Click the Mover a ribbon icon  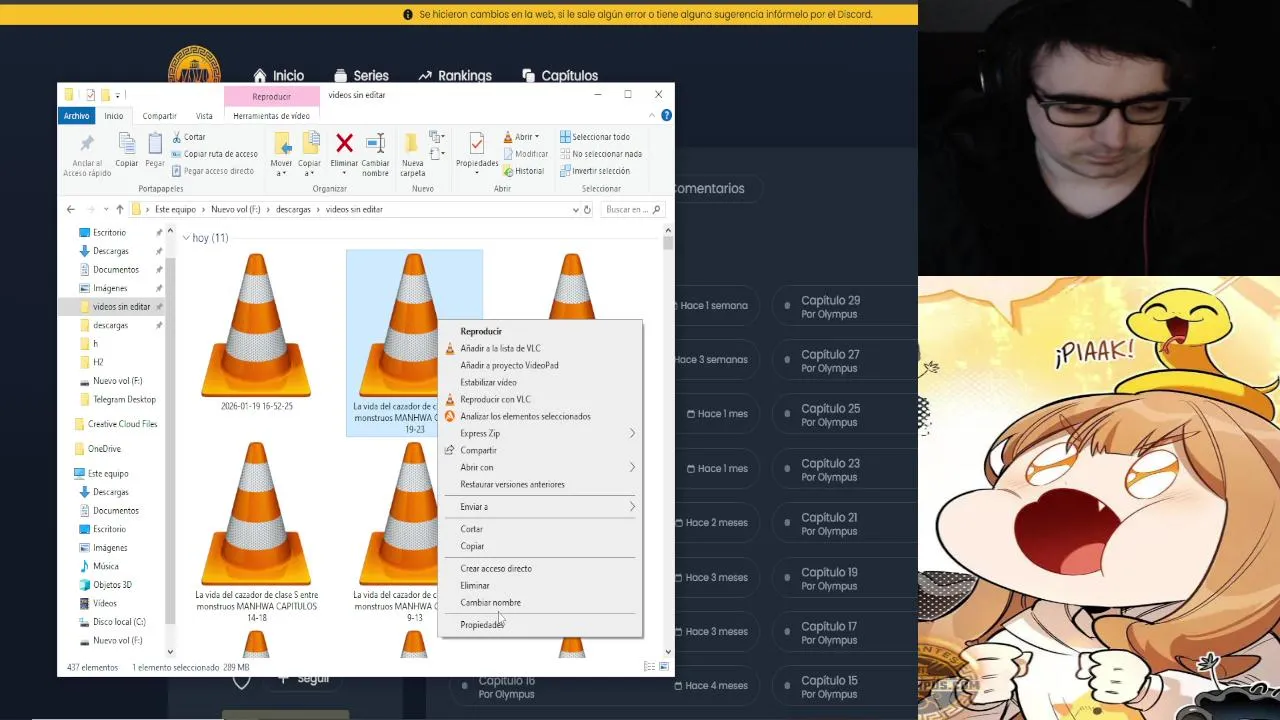click(281, 154)
